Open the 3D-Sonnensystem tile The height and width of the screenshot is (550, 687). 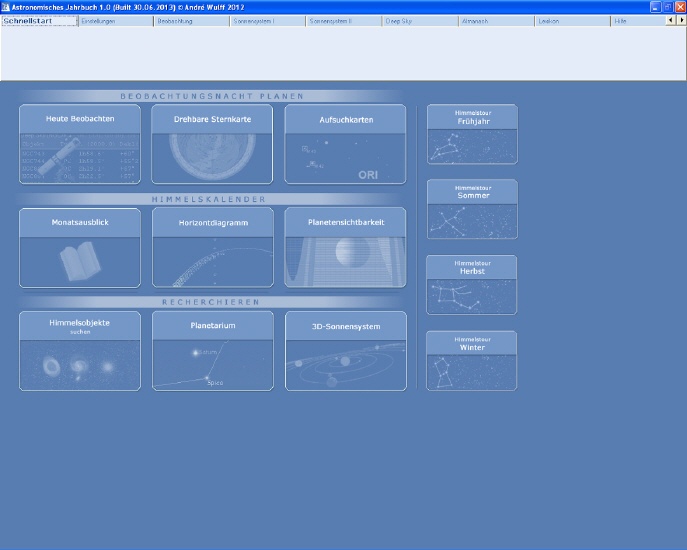pos(345,351)
